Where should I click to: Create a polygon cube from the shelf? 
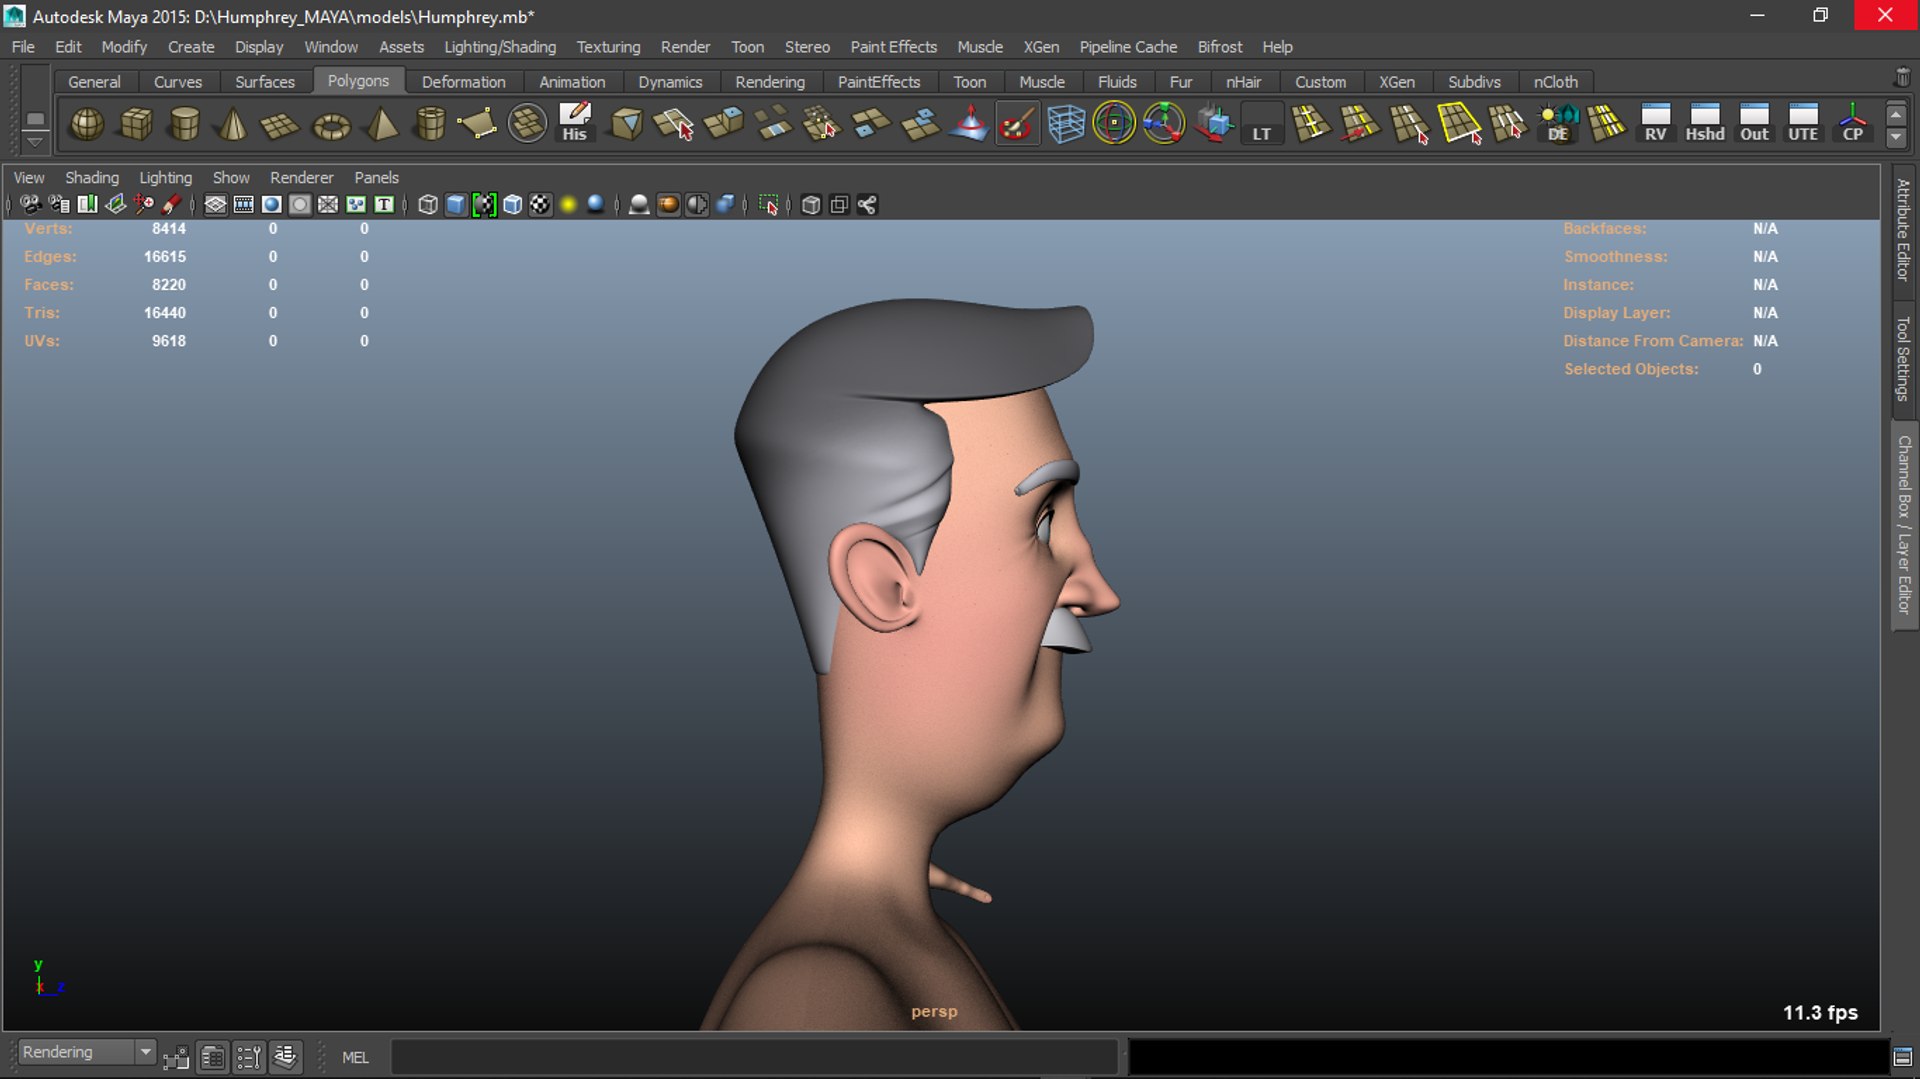tap(136, 124)
